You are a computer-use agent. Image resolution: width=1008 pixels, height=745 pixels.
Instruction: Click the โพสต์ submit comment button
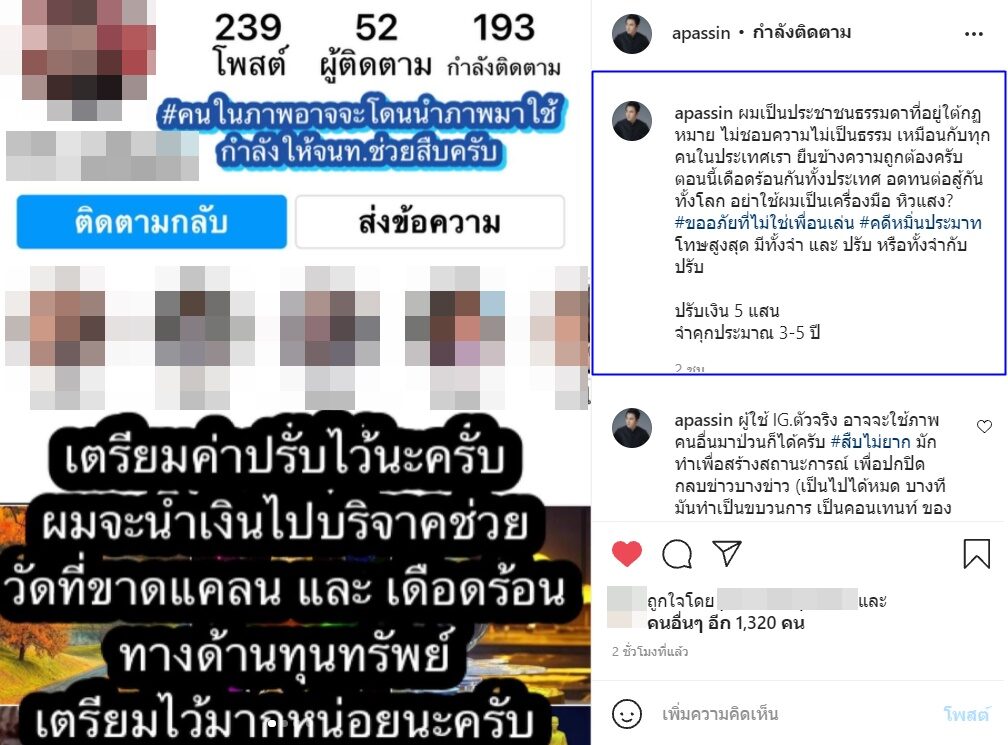point(966,714)
